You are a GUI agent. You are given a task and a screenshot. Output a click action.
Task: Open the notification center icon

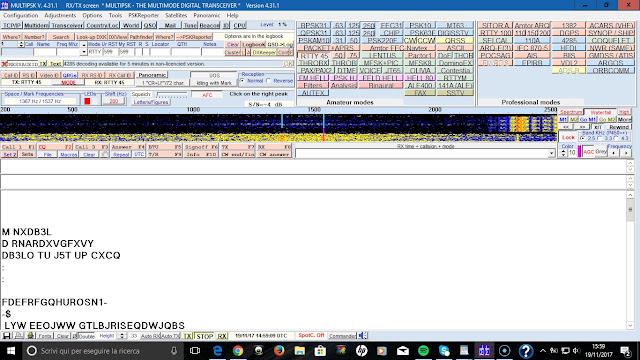point(626,351)
